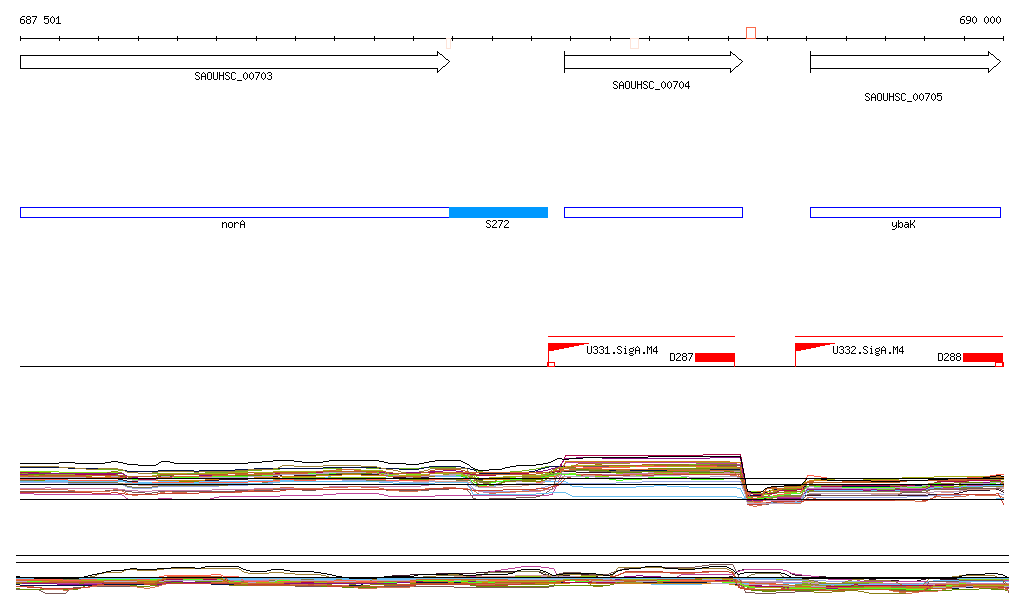Click the dark red square on ruler

click(751, 33)
